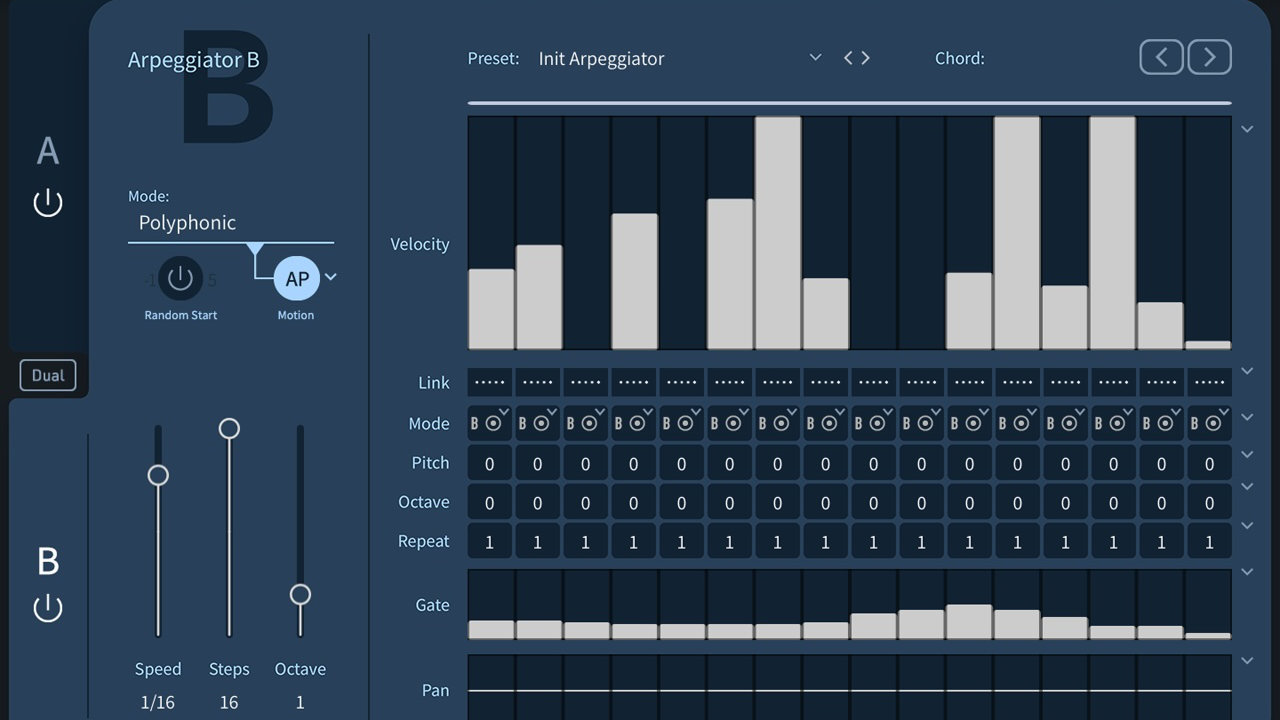Toggle Arpeggiator B power icon
Screen dimensions: 1280x720
pos(48,607)
